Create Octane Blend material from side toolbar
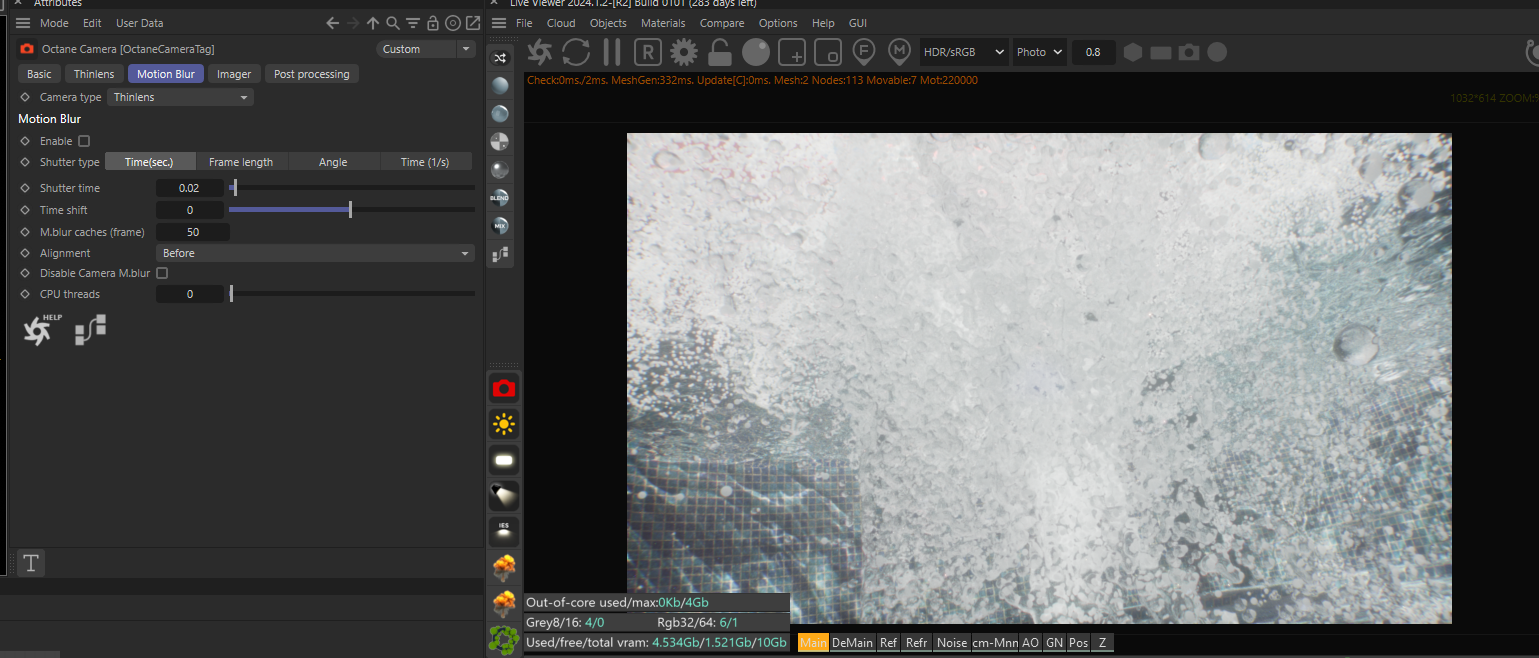 point(500,197)
